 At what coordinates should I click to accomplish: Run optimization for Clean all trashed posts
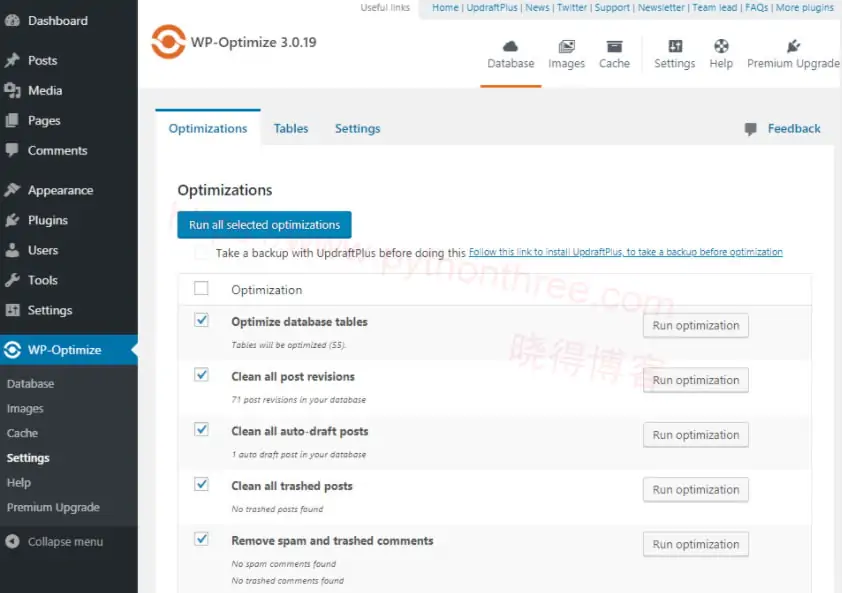[695, 490]
